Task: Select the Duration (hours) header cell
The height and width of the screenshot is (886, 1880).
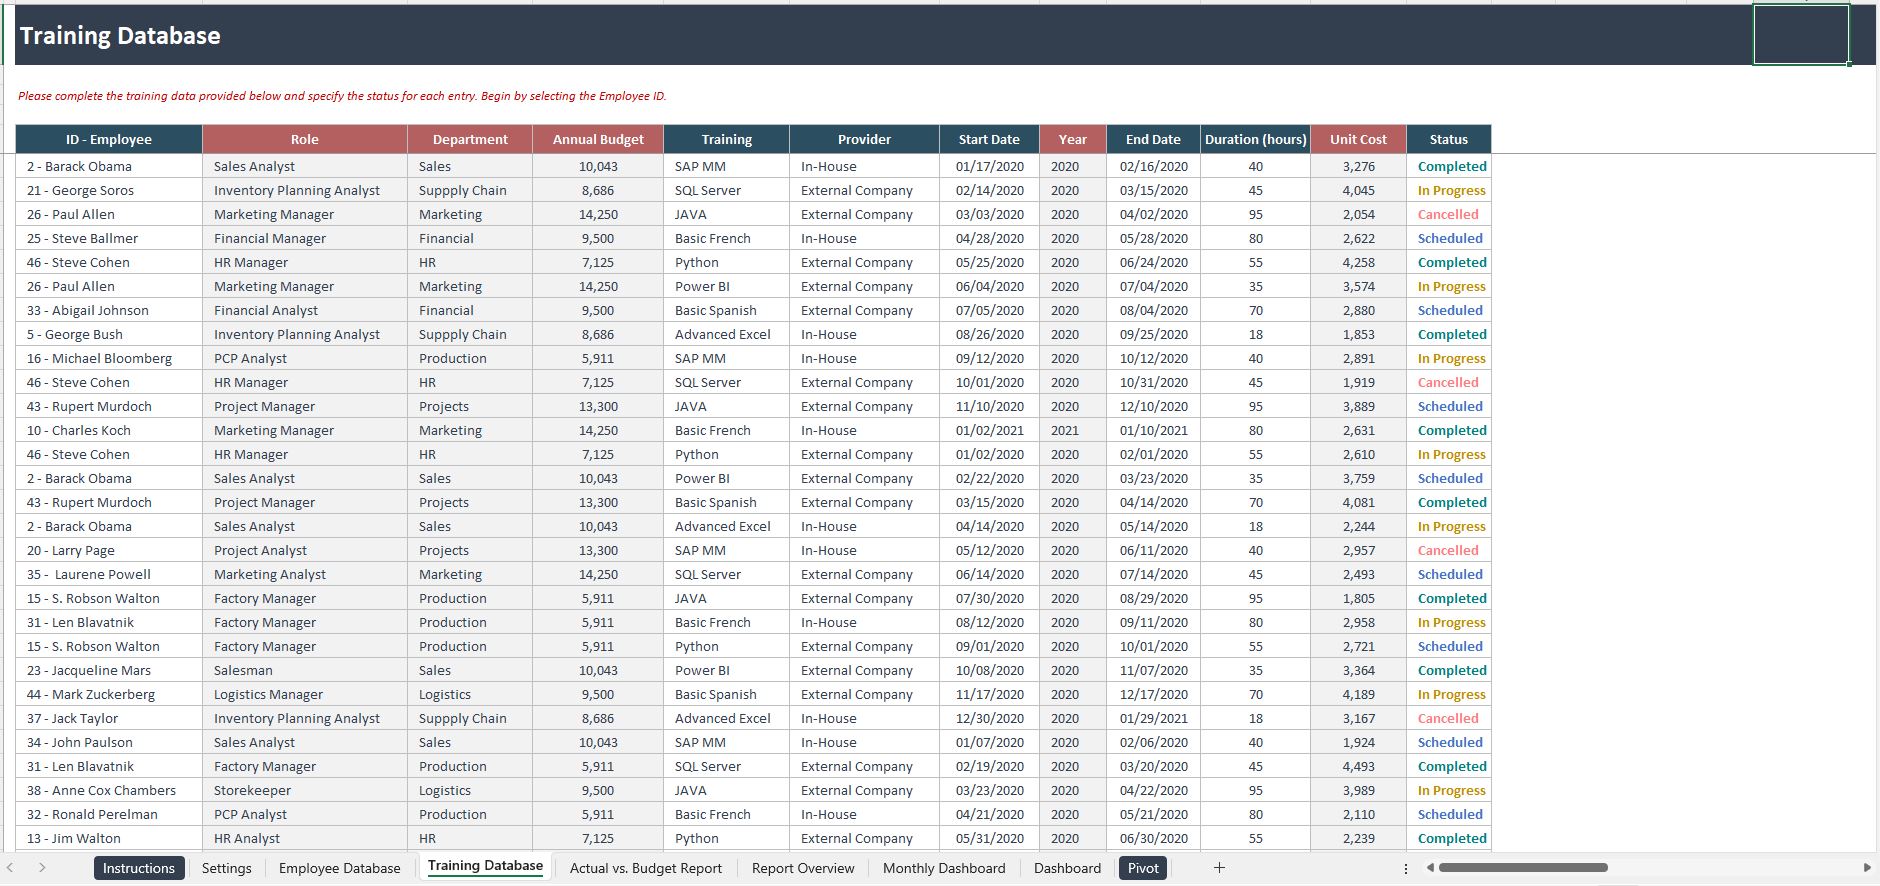Action: point(1255,139)
